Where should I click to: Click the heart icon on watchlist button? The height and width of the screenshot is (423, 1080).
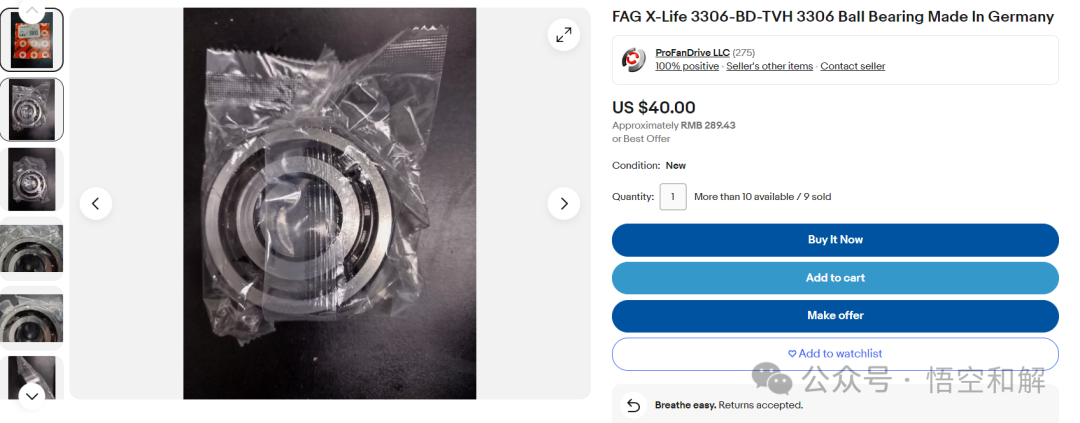pos(792,354)
